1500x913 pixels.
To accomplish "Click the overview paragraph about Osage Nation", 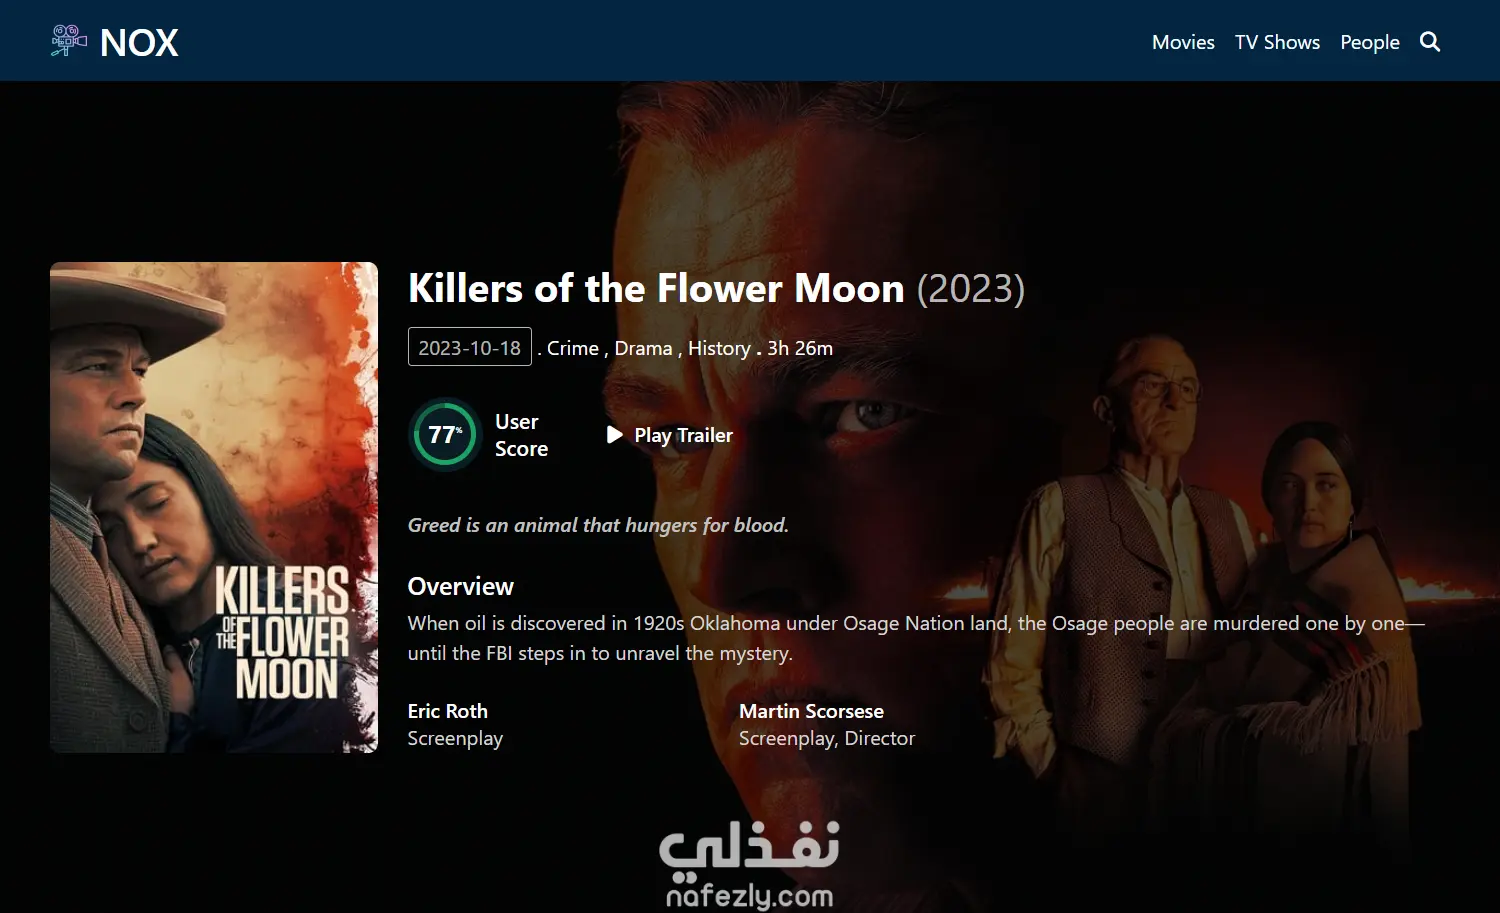I will point(916,638).
